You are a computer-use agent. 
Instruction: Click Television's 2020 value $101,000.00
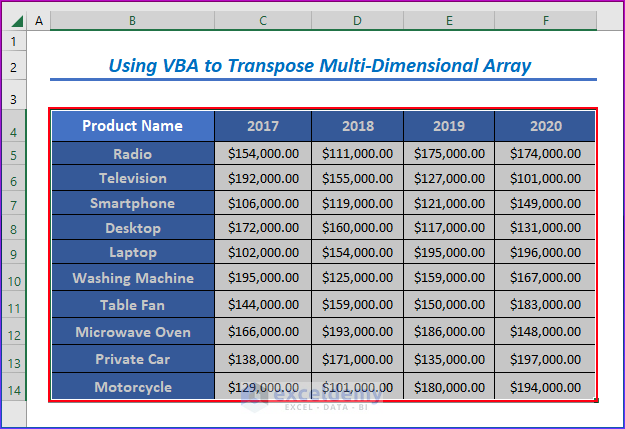[x=545, y=178]
